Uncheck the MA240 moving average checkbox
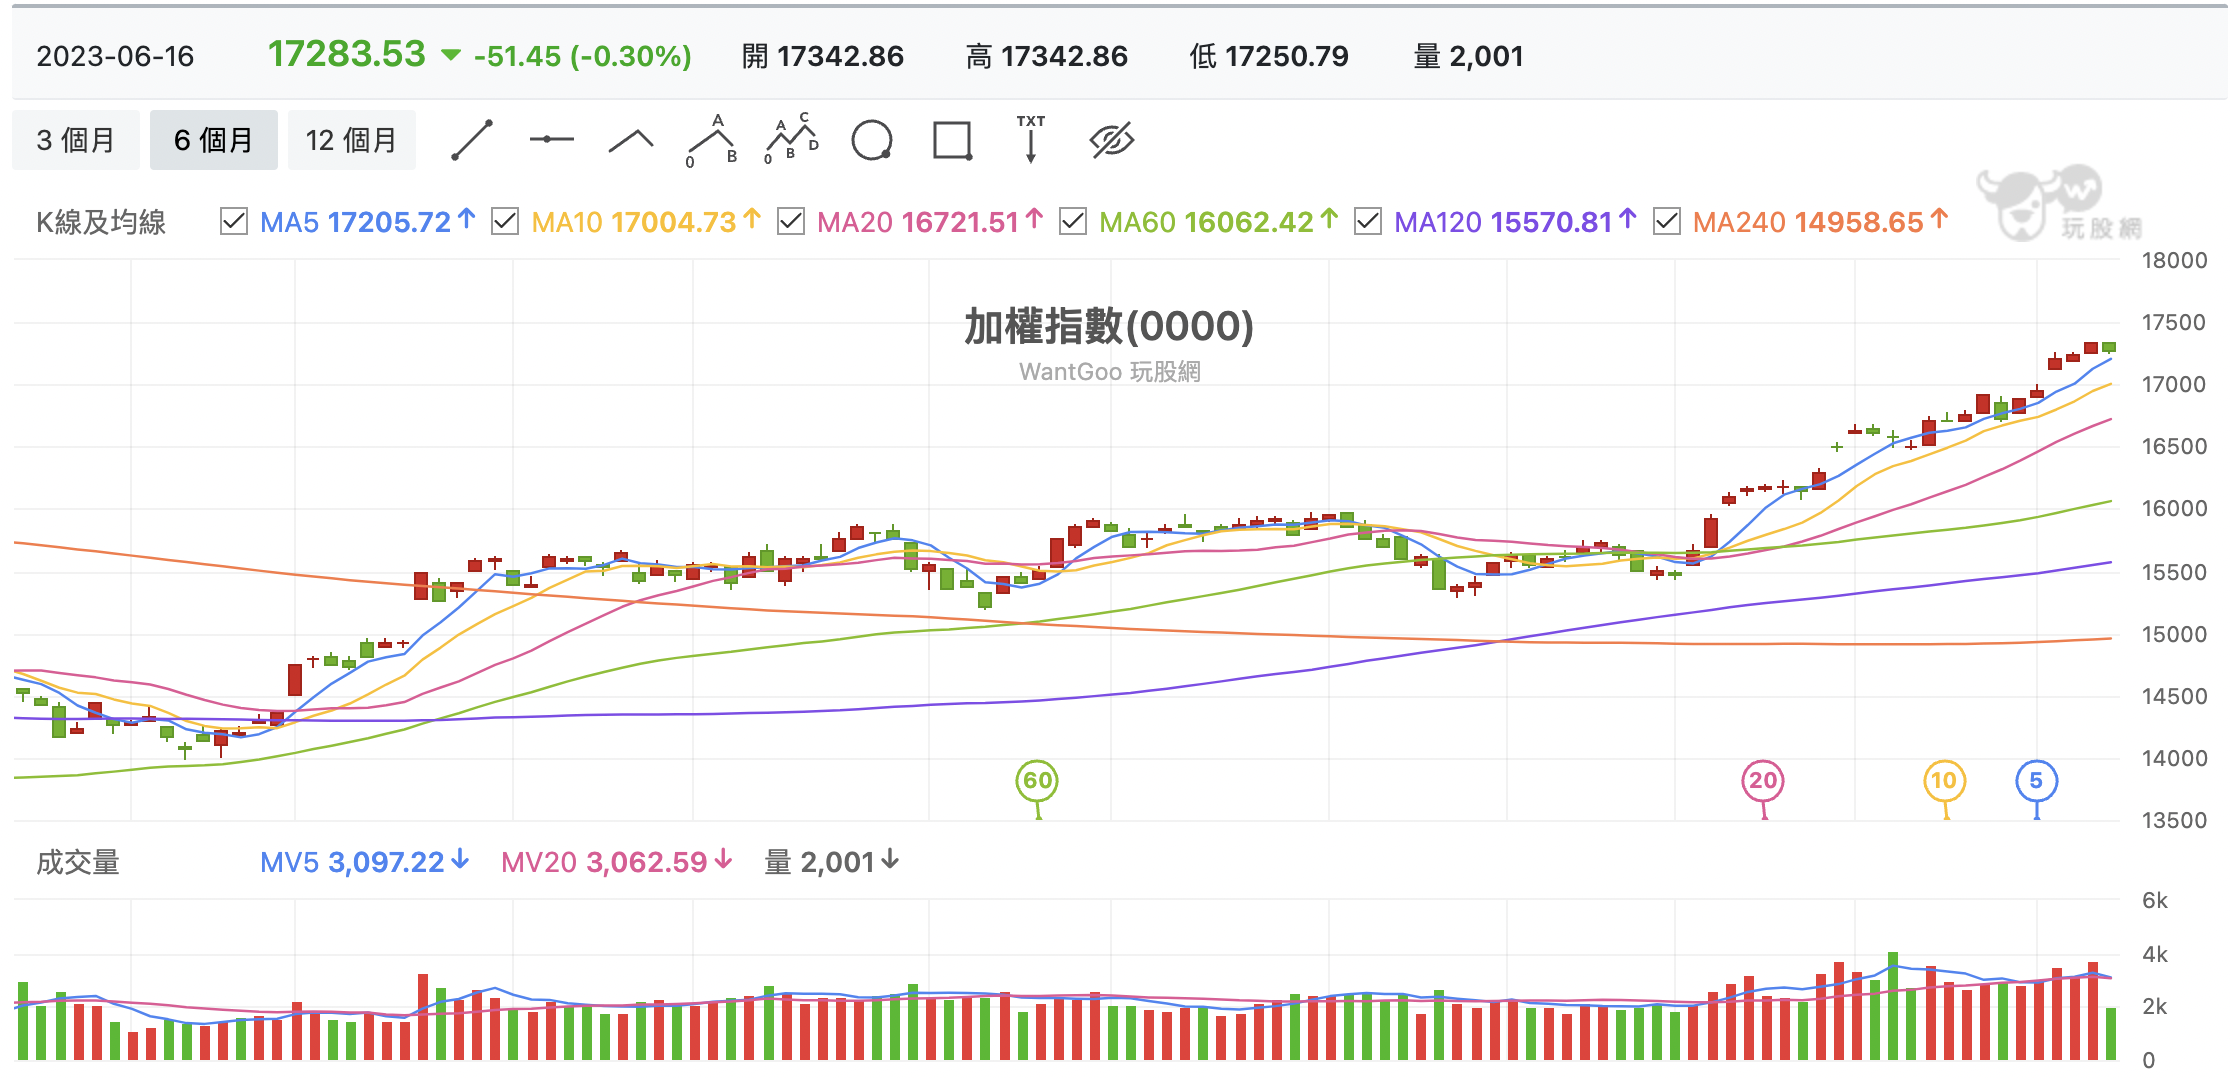The width and height of the screenshot is (2230, 1078). pos(1667,221)
